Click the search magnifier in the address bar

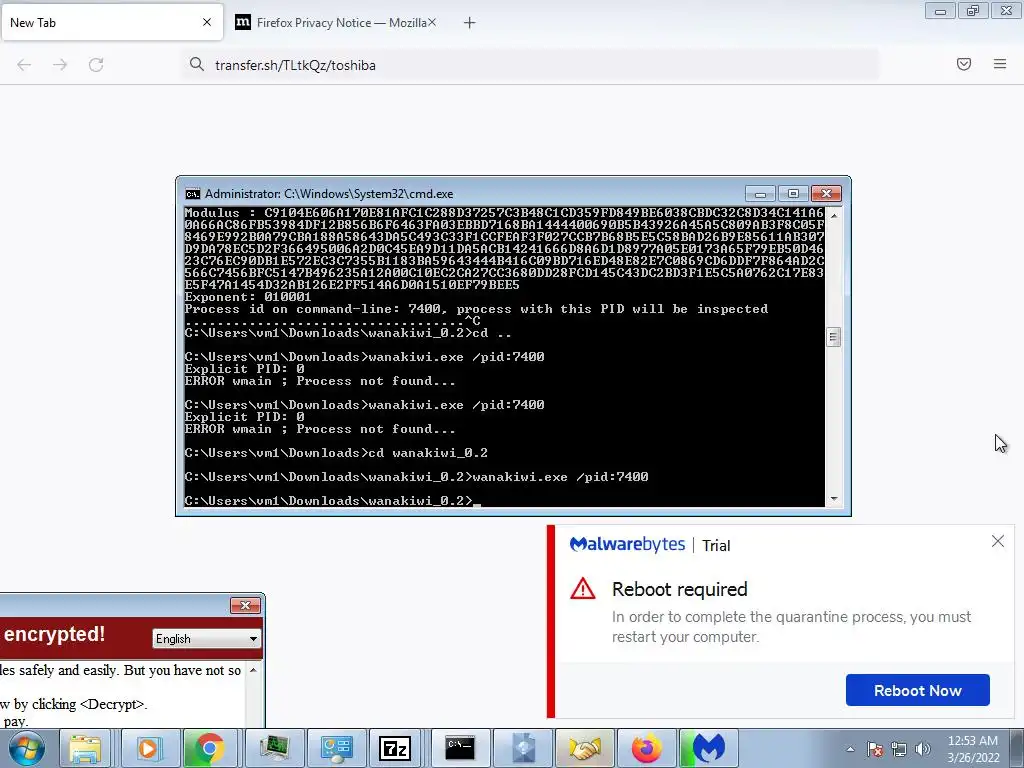click(197, 64)
